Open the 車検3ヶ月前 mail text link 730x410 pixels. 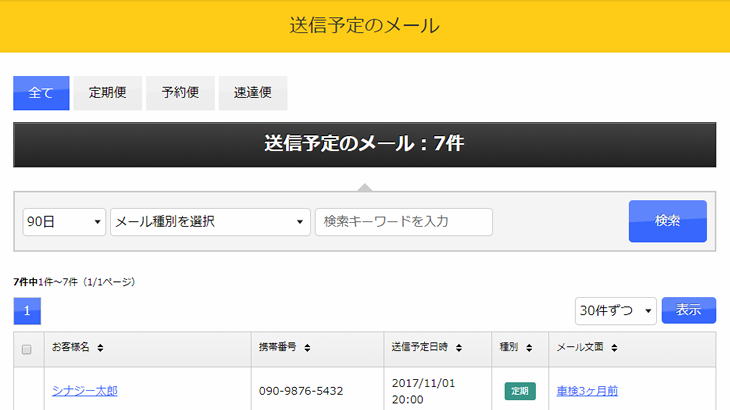coord(587,391)
